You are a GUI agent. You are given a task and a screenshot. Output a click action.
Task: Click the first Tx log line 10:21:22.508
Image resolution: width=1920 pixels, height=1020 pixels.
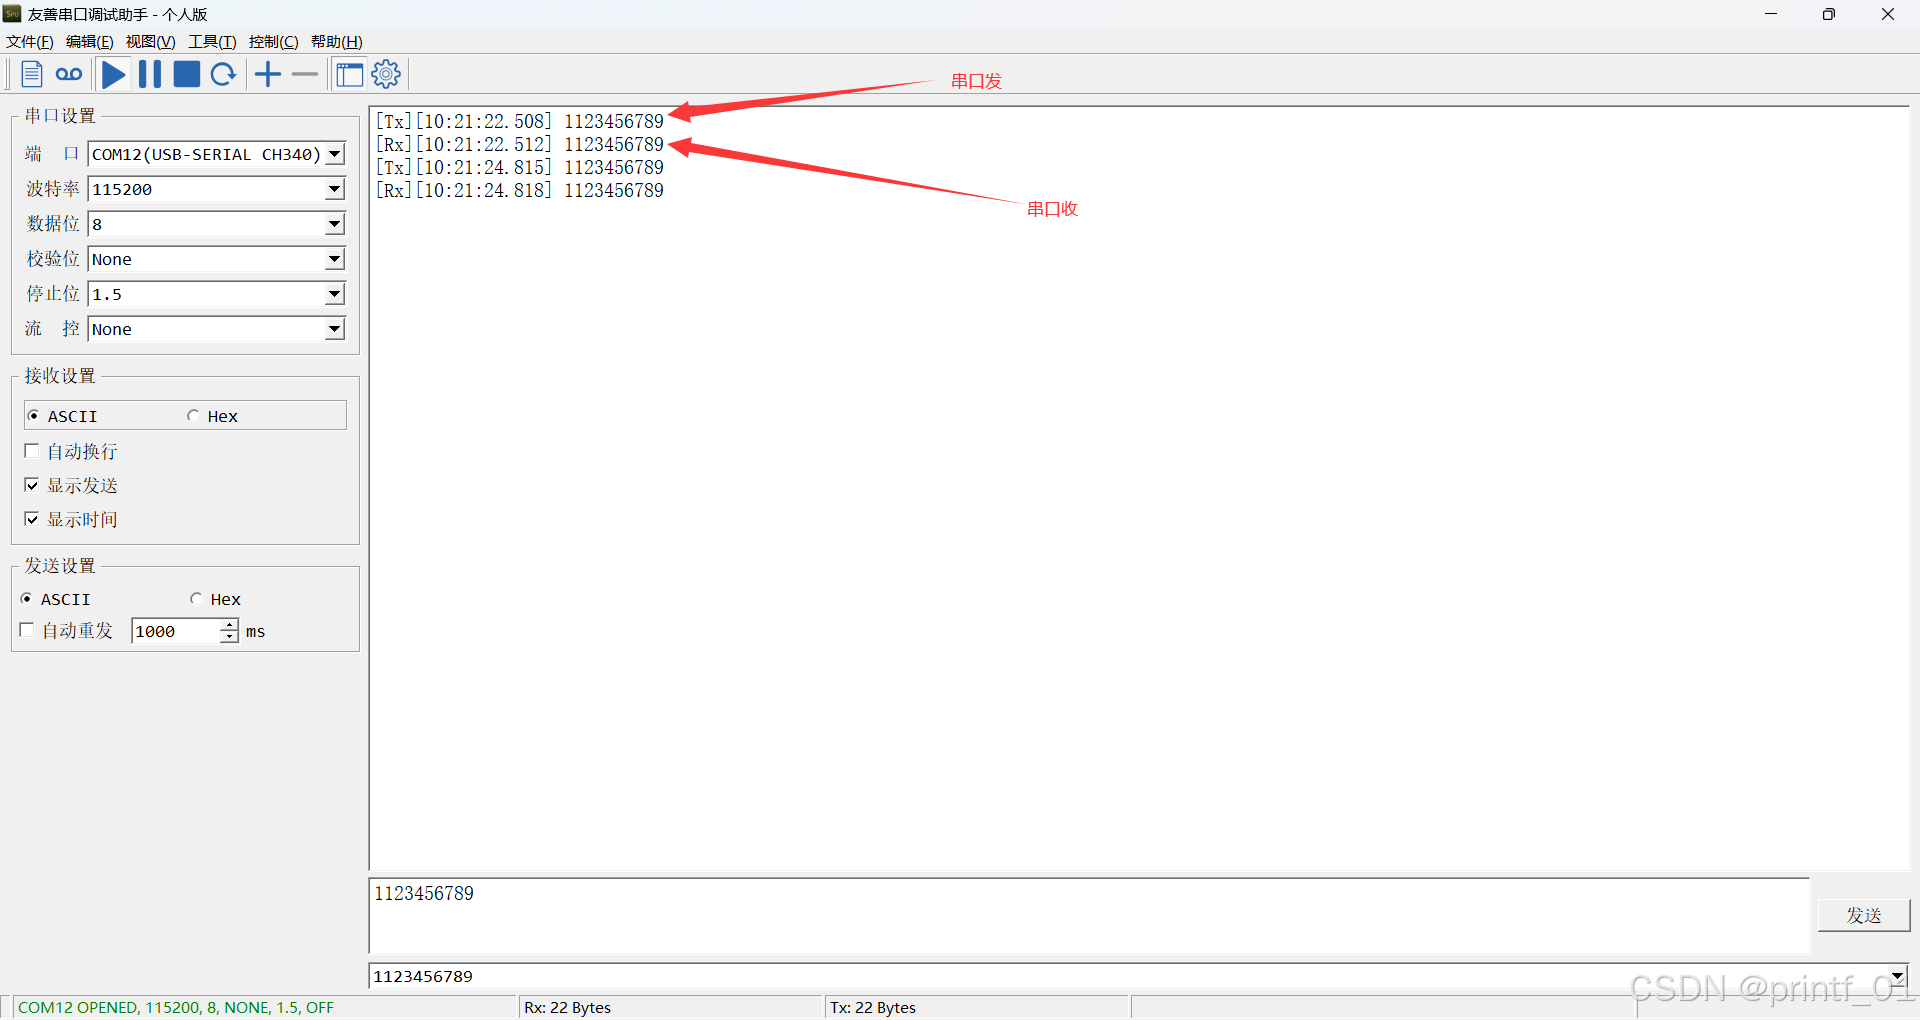520,121
